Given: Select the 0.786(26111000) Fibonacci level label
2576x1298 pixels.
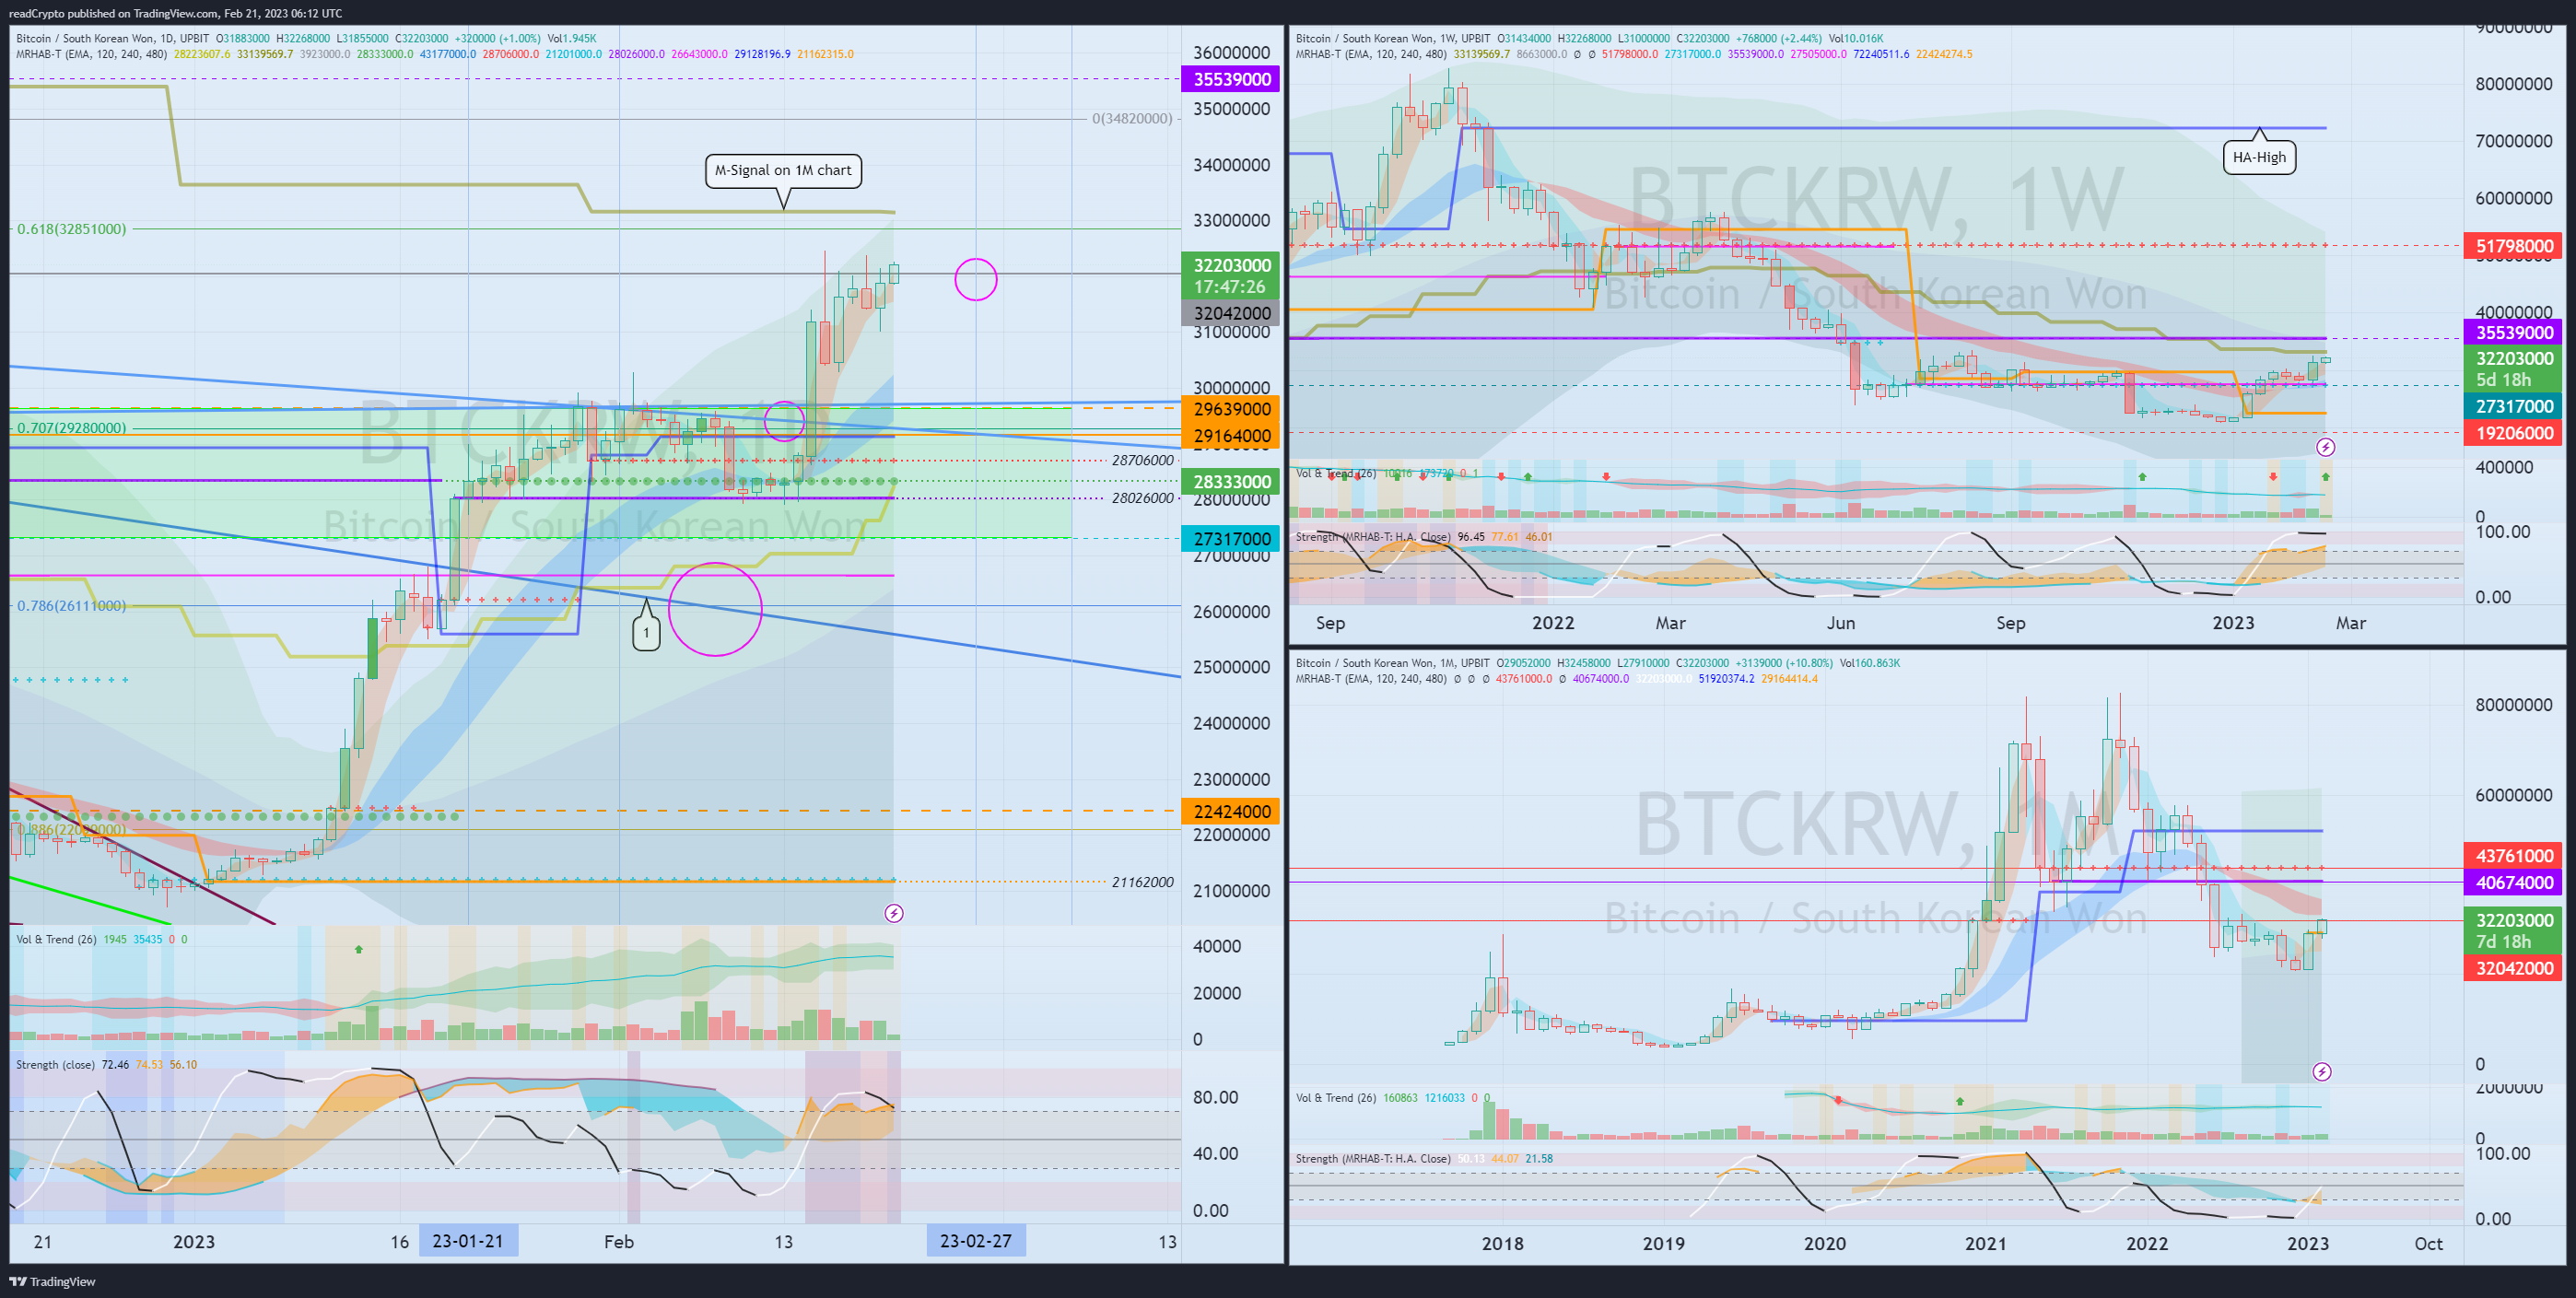Looking at the screenshot, I should point(72,606).
